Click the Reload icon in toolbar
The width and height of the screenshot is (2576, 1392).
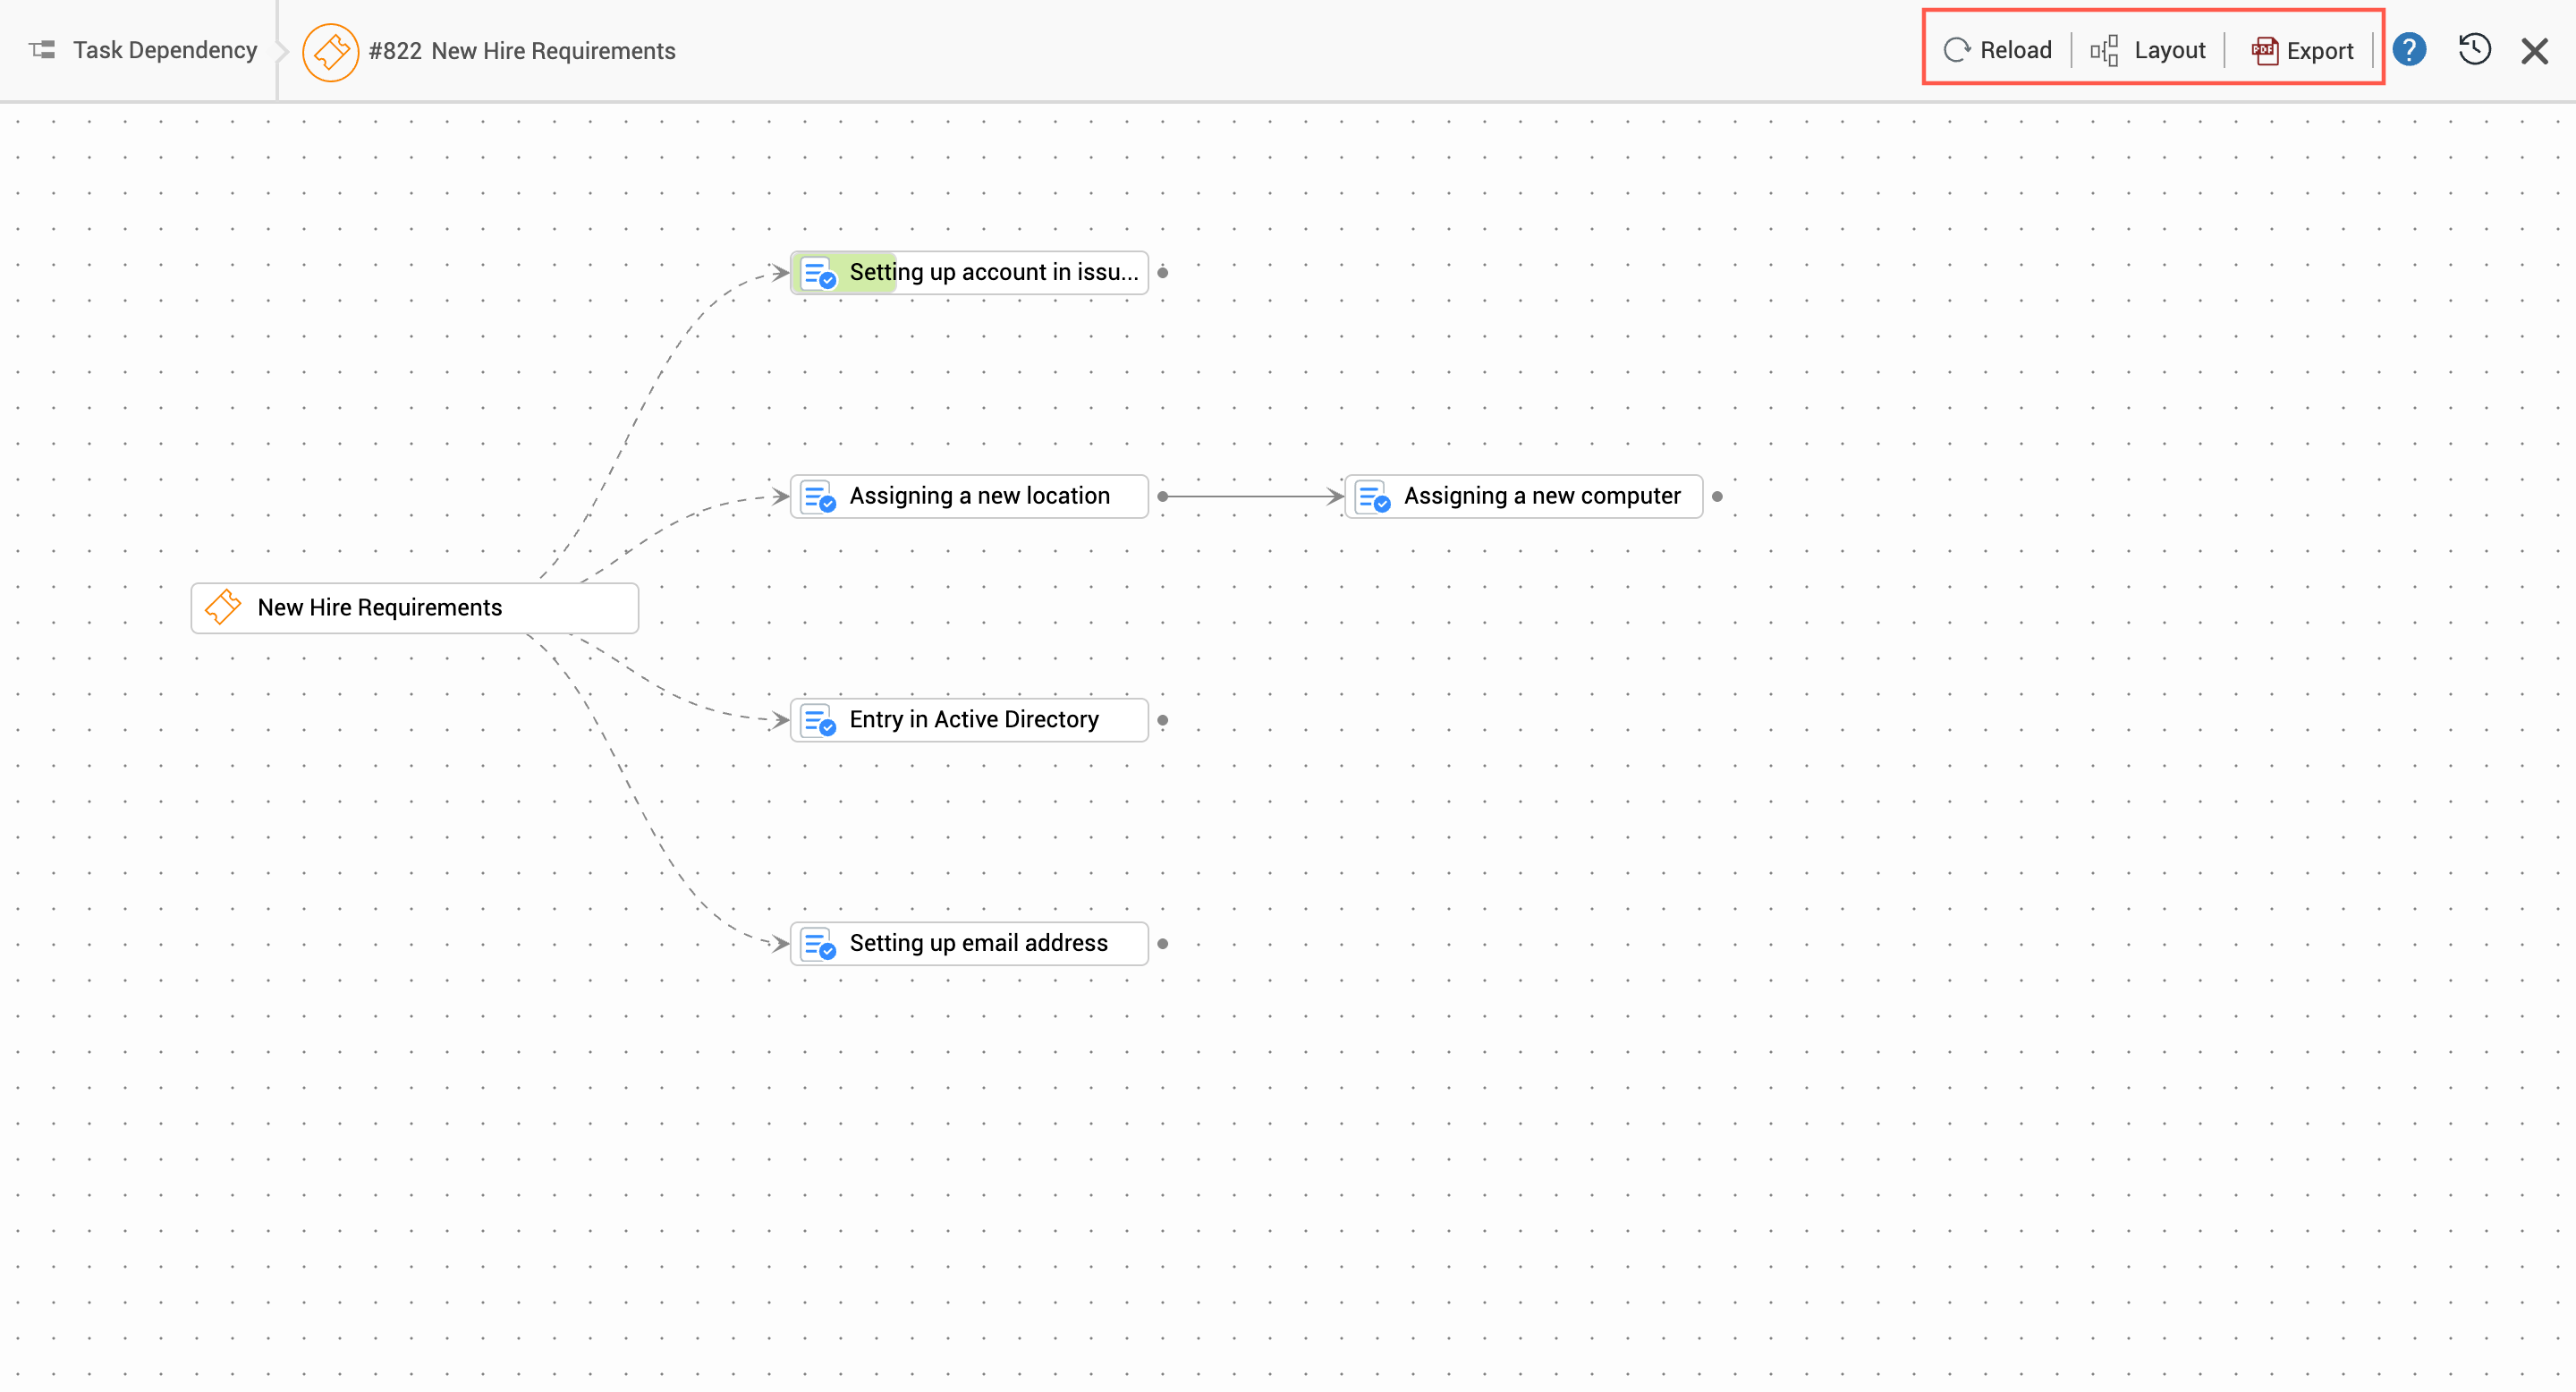pos(1956,50)
